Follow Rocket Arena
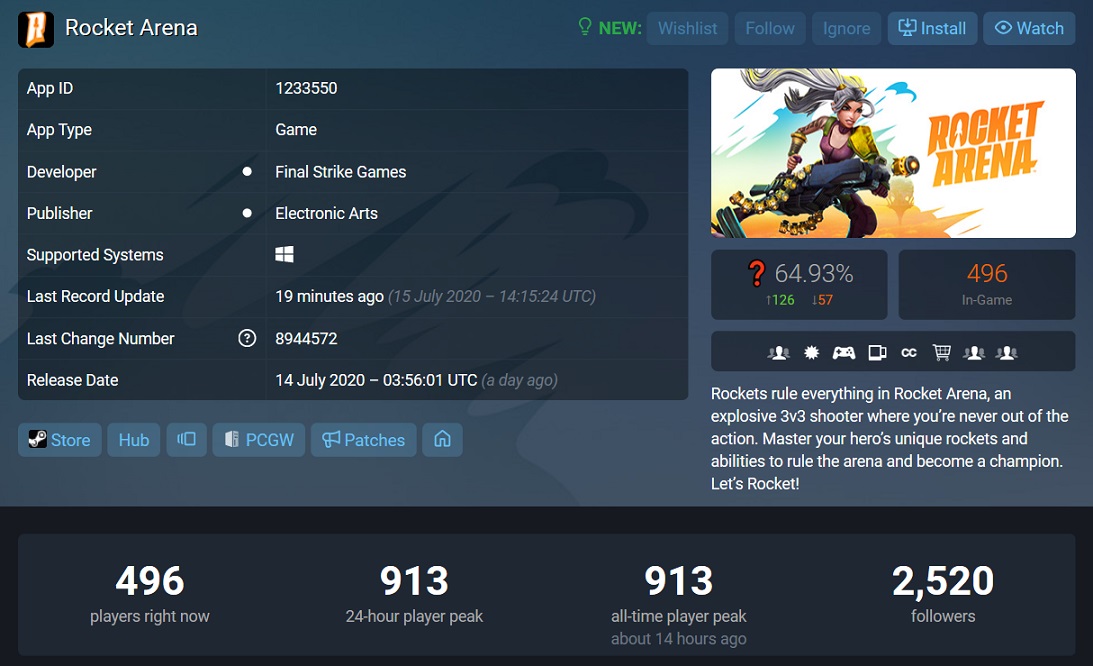The image size is (1093, 666). click(x=770, y=29)
